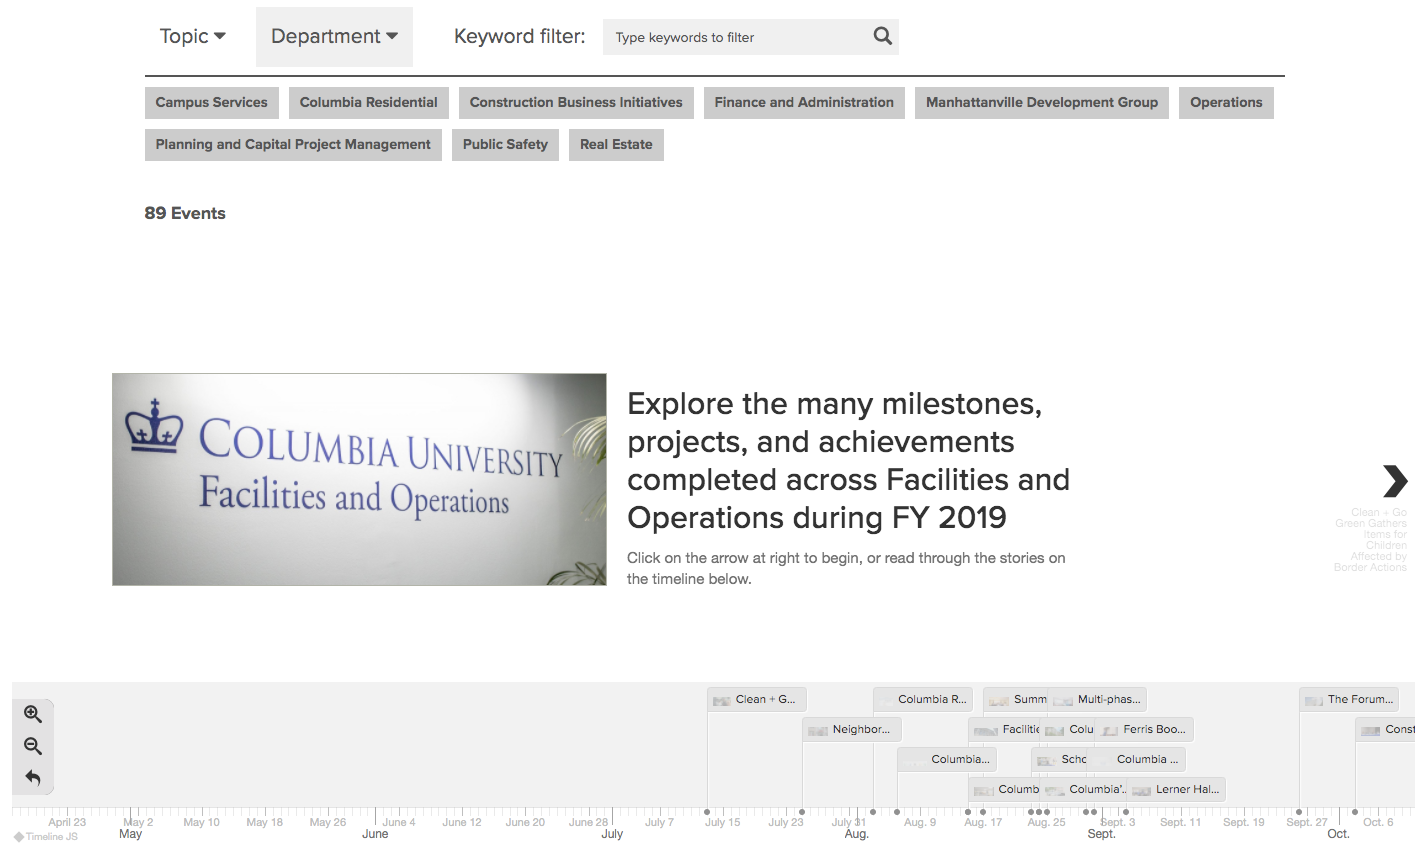
Task: Filter by Manhattanville Development Group
Action: tap(1042, 103)
